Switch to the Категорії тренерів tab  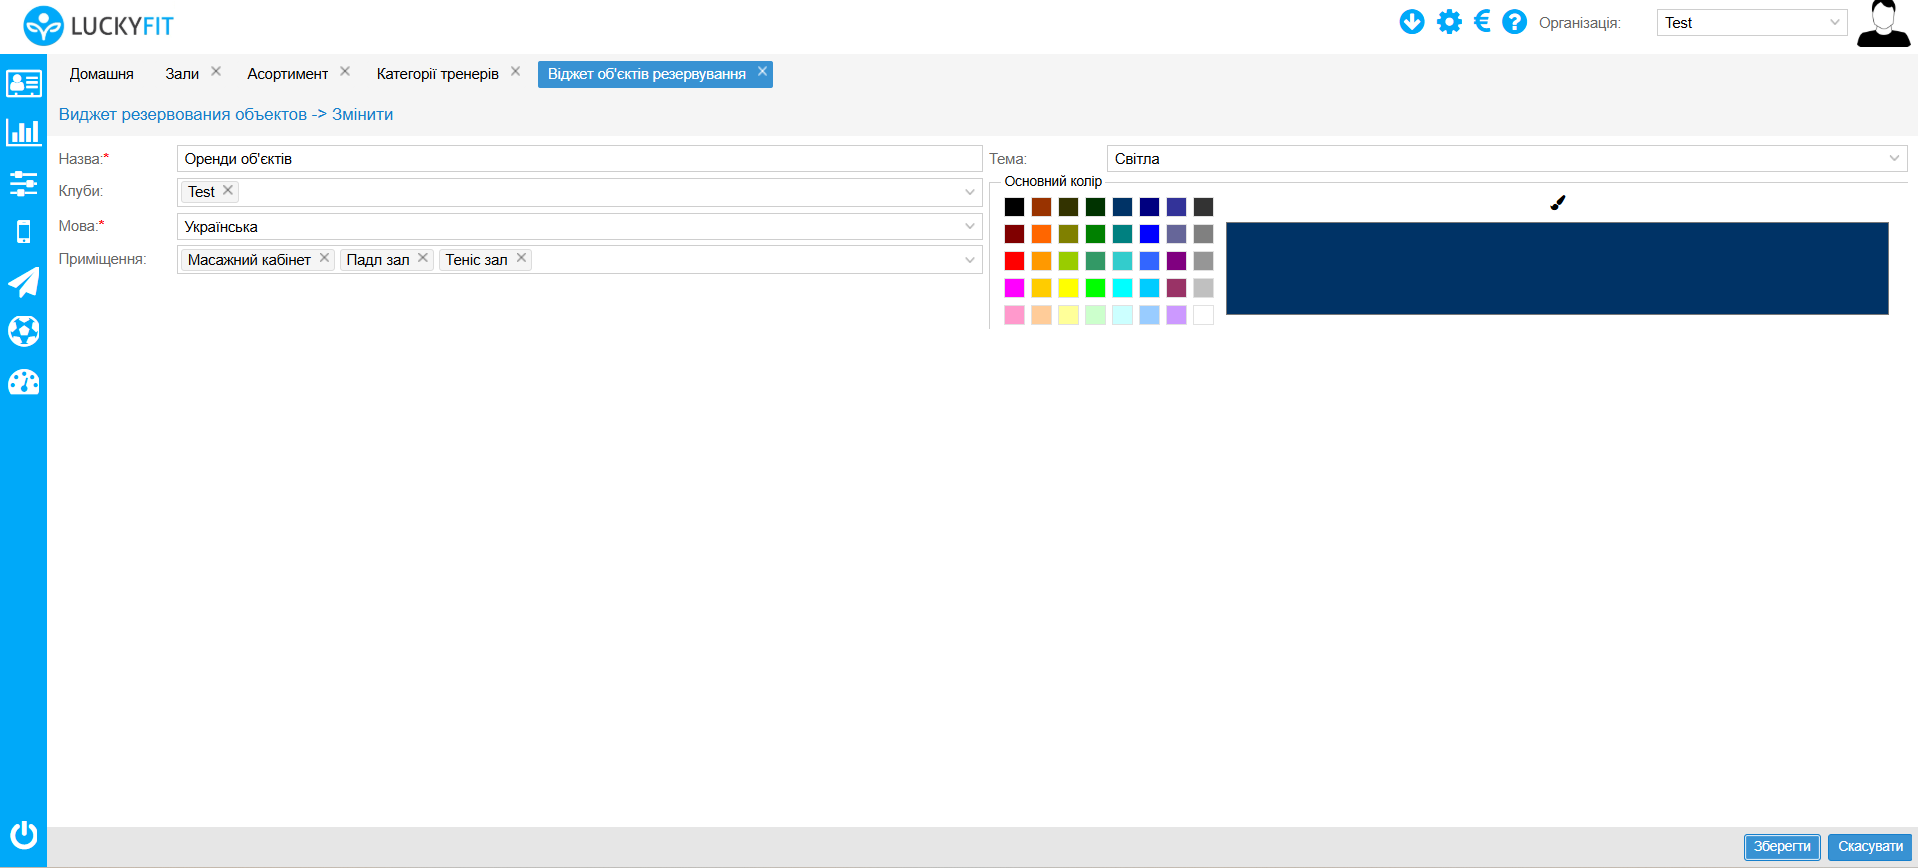[437, 74]
